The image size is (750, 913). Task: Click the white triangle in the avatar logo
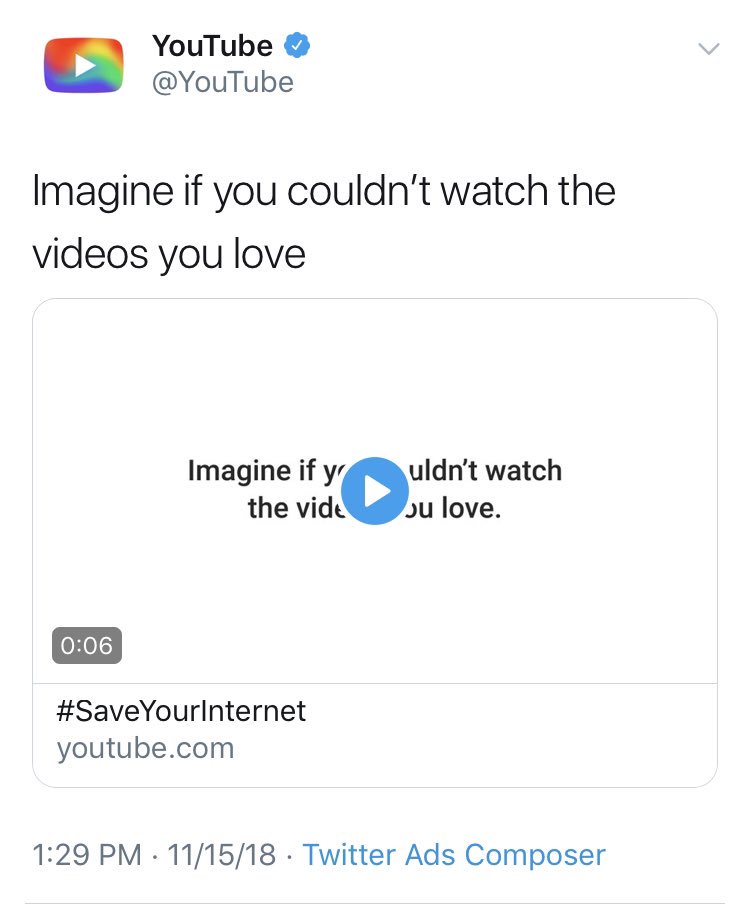(x=85, y=66)
